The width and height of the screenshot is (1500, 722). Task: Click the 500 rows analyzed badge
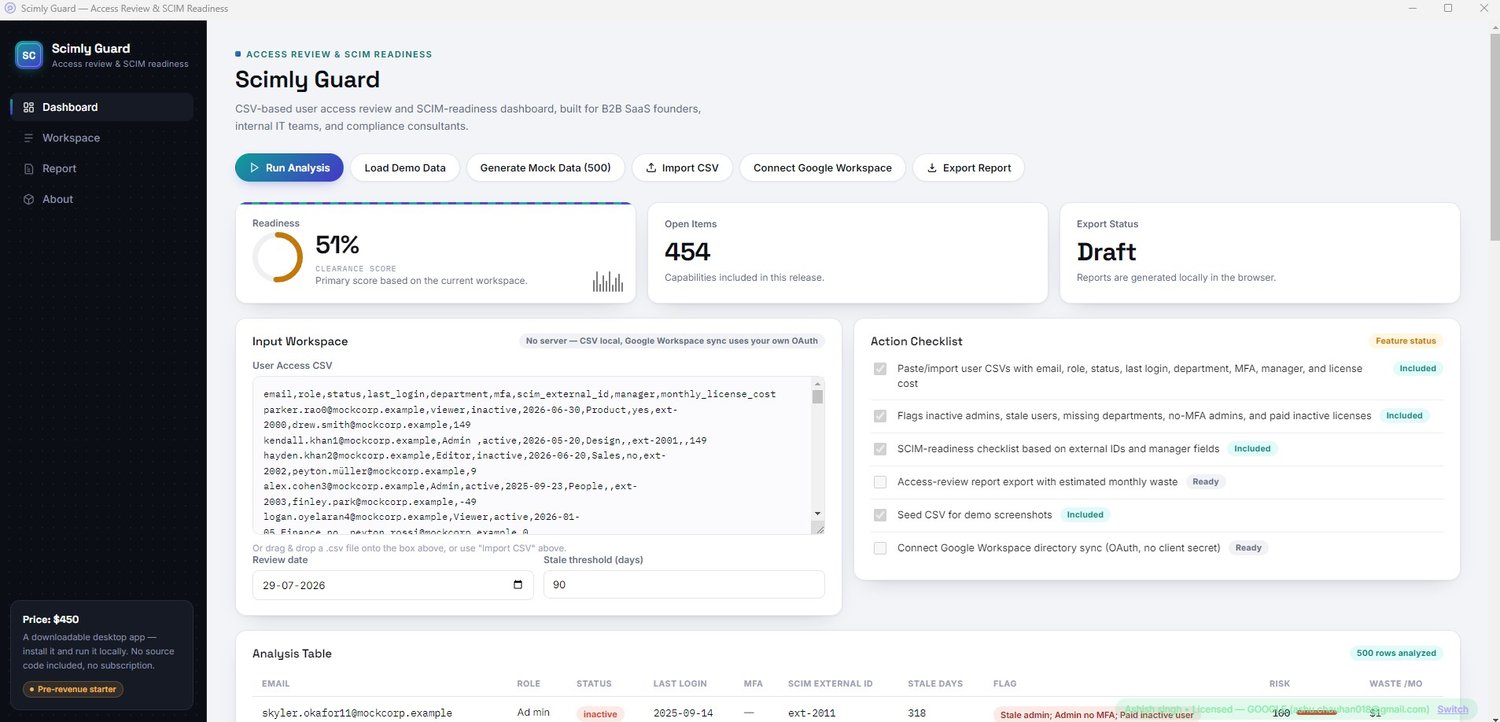coord(1396,653)
